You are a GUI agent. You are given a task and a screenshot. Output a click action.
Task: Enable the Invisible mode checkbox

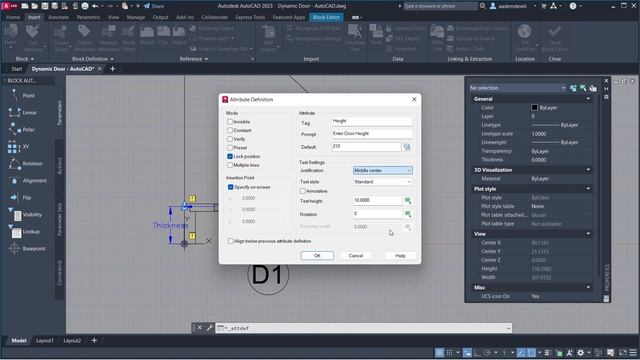click(230, 122)
